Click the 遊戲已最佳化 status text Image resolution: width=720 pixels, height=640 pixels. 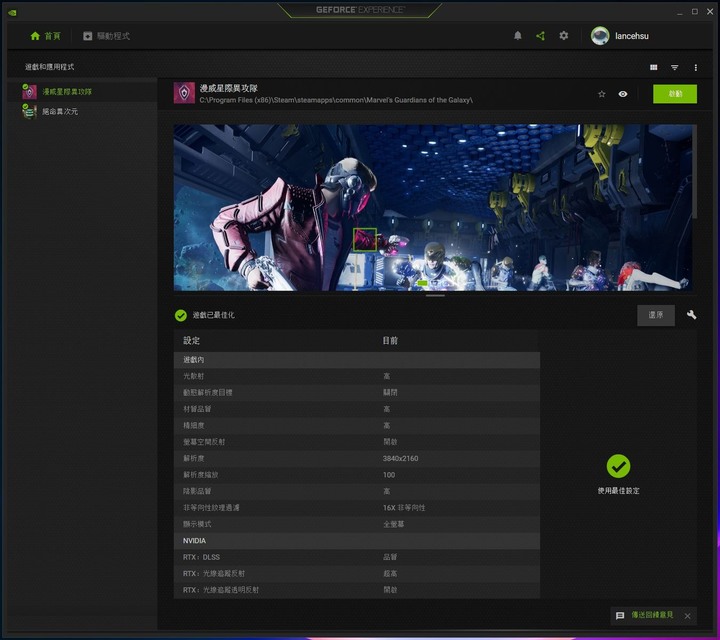pos(214,315)
